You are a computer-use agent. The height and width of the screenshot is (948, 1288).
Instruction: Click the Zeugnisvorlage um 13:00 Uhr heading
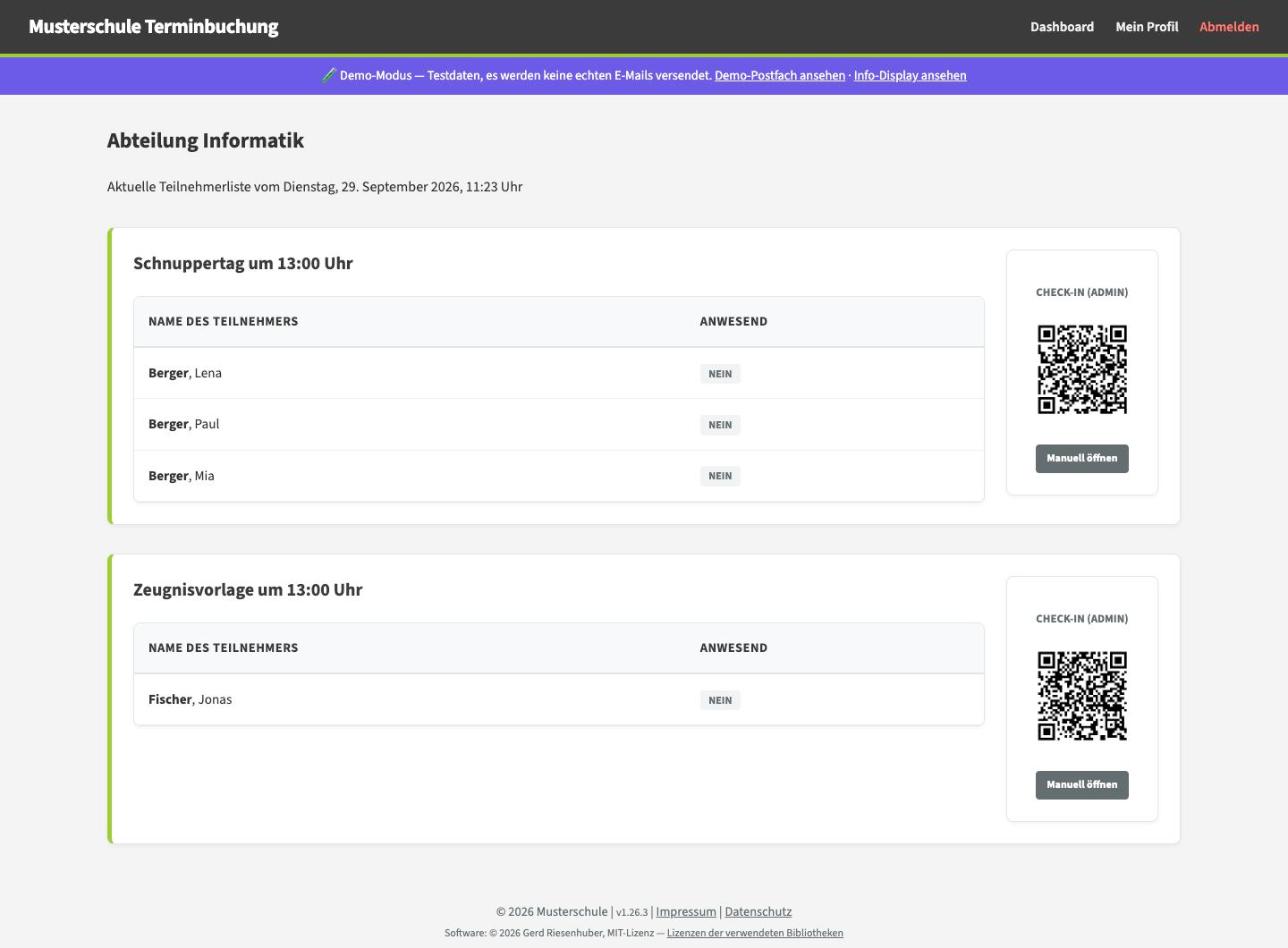point(248,590)
